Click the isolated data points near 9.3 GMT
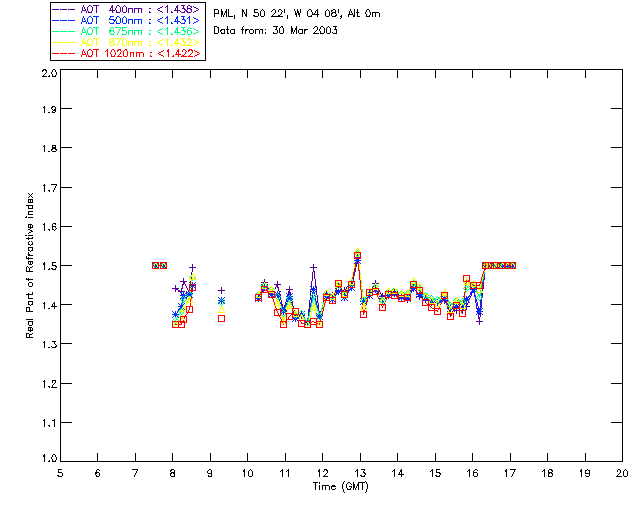 click(x=221, y=301)
